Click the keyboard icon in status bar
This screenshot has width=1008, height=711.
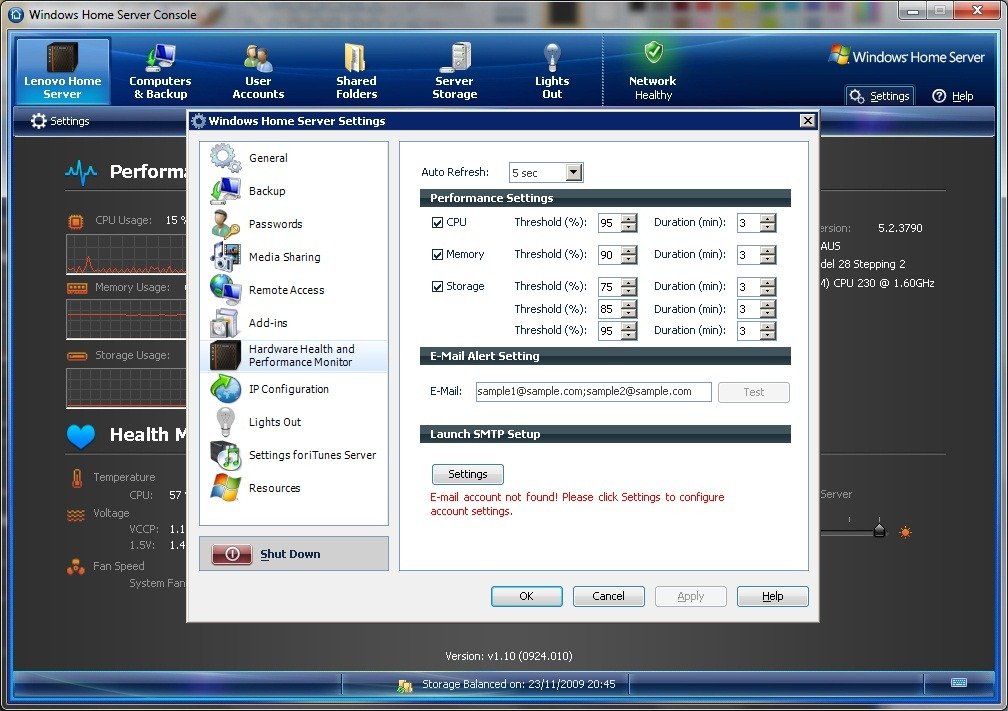[958, 682]
